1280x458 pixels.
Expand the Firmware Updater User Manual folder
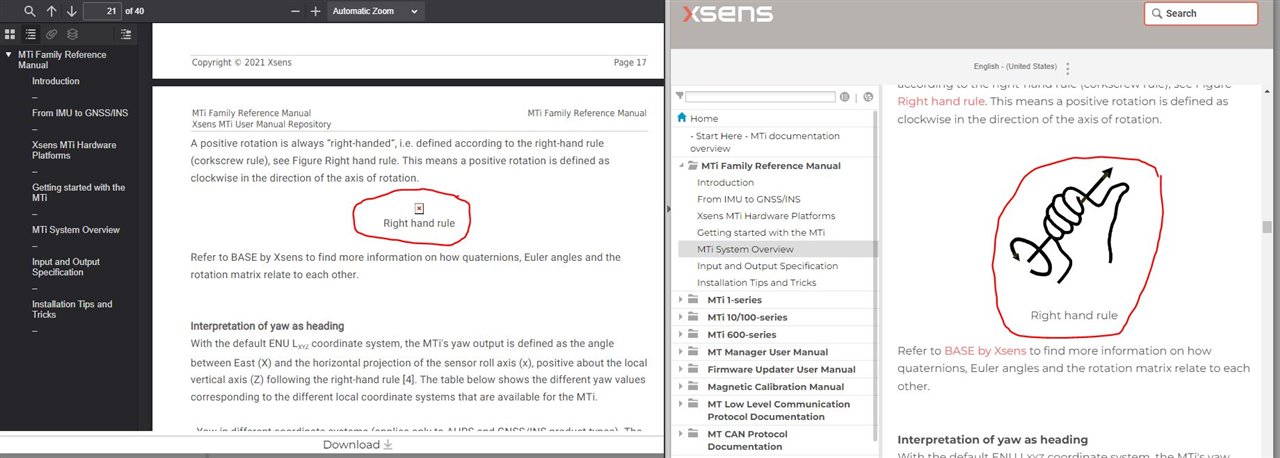click(681, 369)
